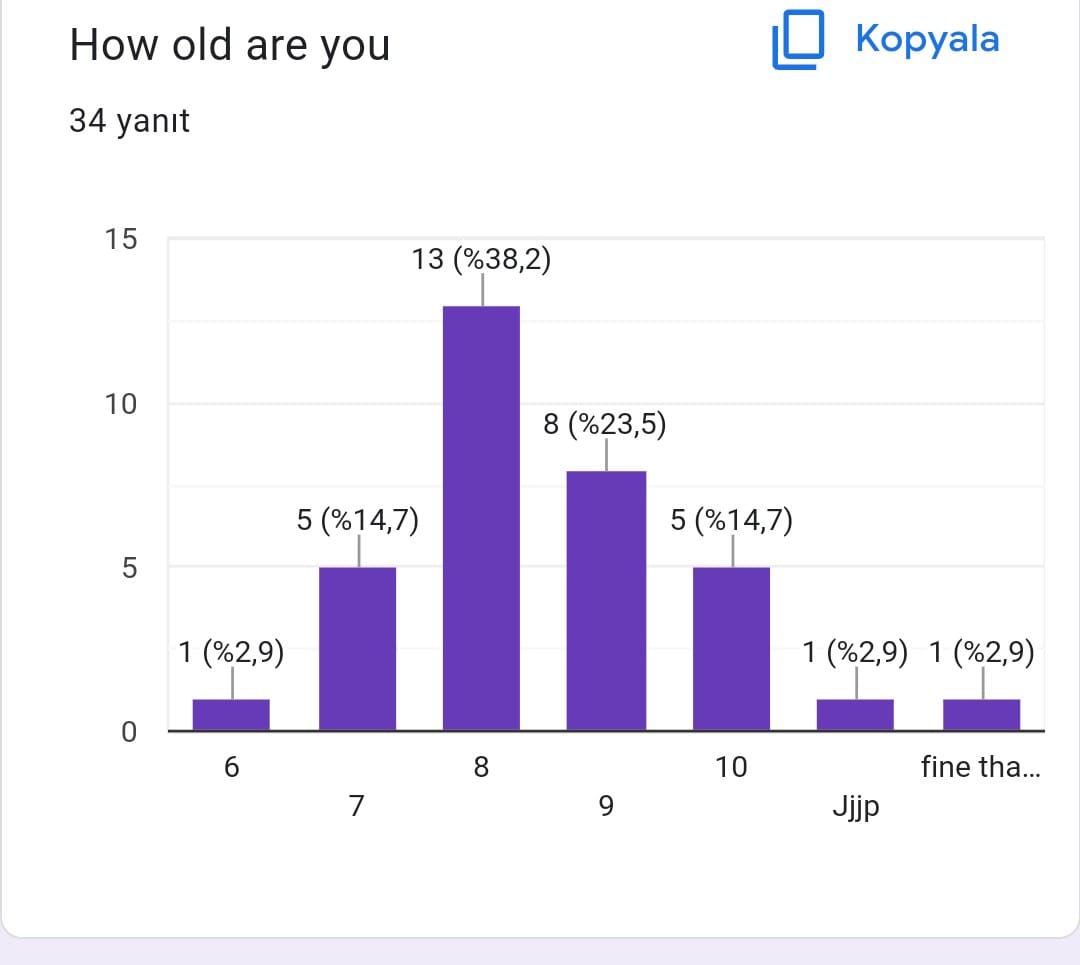Select the bar for age 6
The width and height of the screenshot is (1080, 965).
(x=231, y=714)
